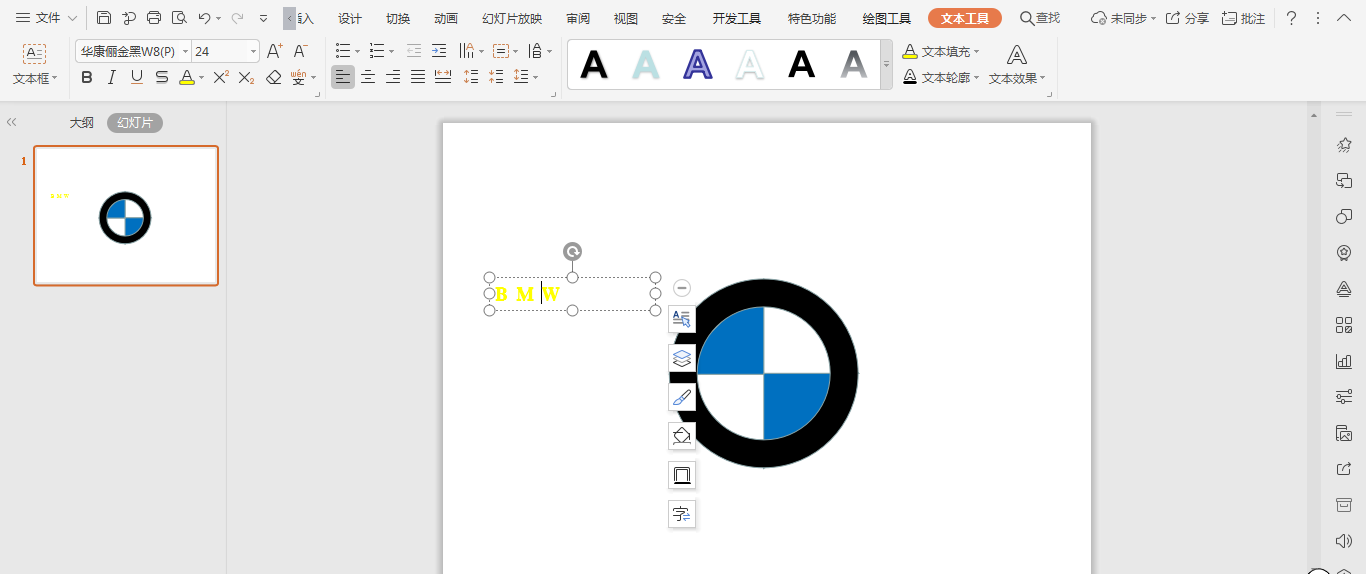This screenshot has height=574, width=1366.
Task: Toggle strikethrough formatting
Action: click(x=162, y=77)
